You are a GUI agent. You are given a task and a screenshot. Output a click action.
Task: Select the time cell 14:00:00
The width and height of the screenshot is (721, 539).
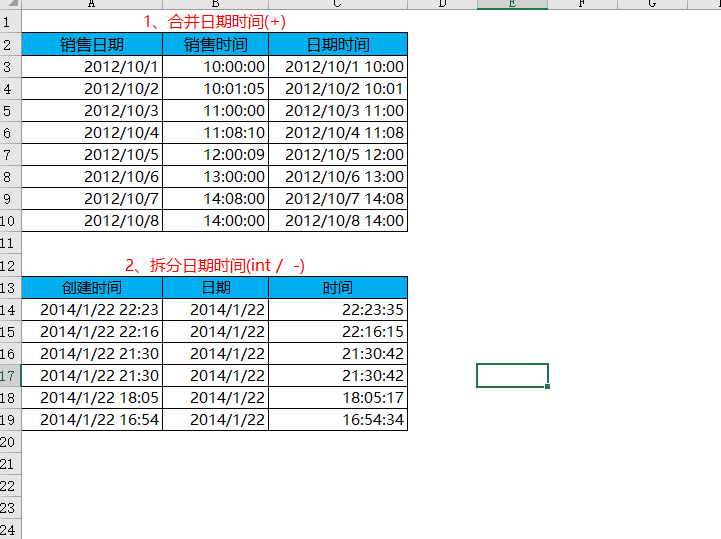[215, 221]
